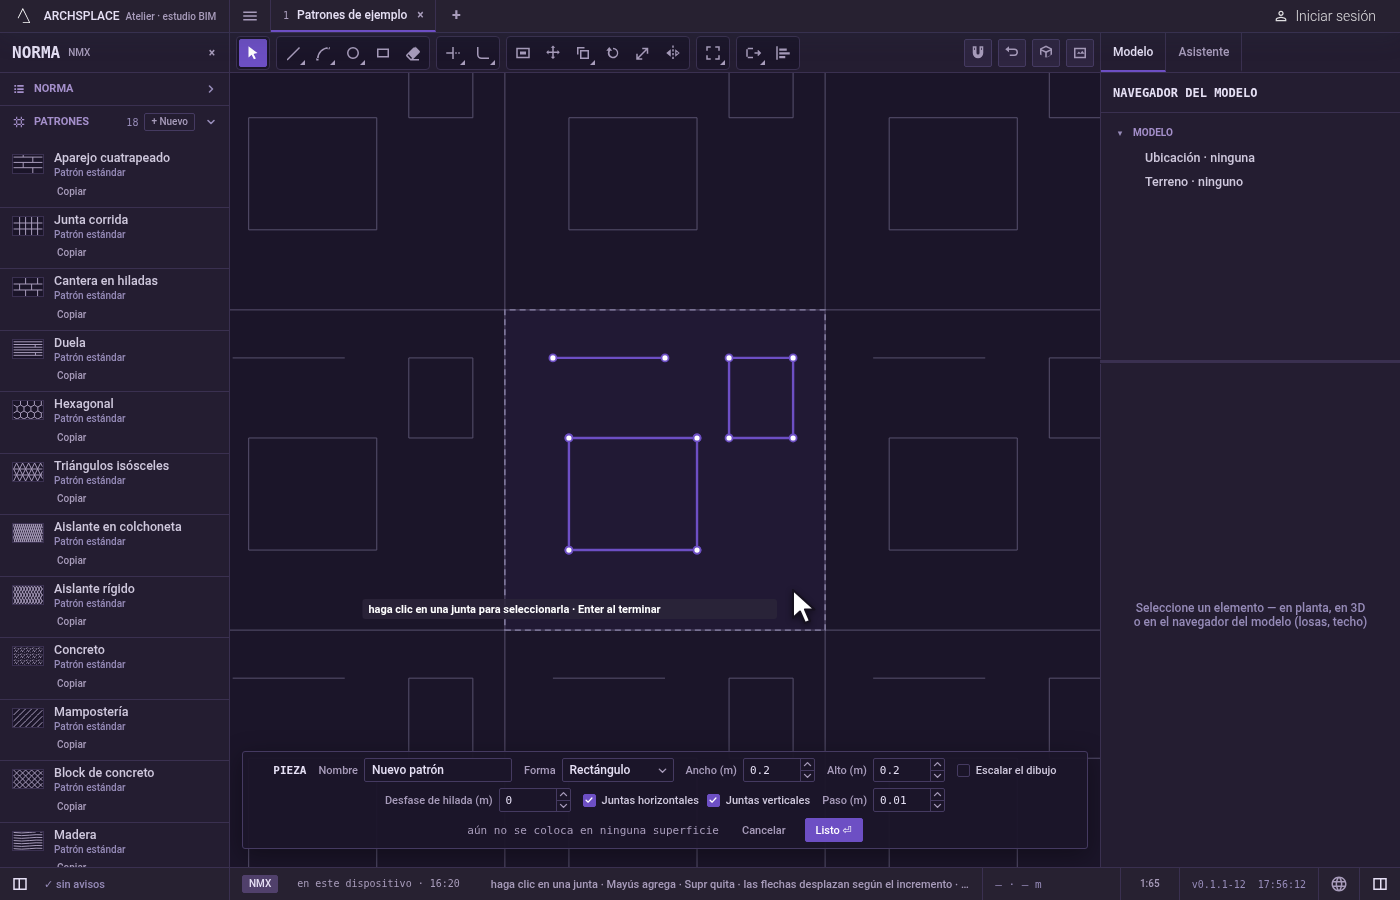The width and height of the screenshot is (1400, 900).
Task: Increase Ancho (m) value with up arrow
Action: click(807, 765)
